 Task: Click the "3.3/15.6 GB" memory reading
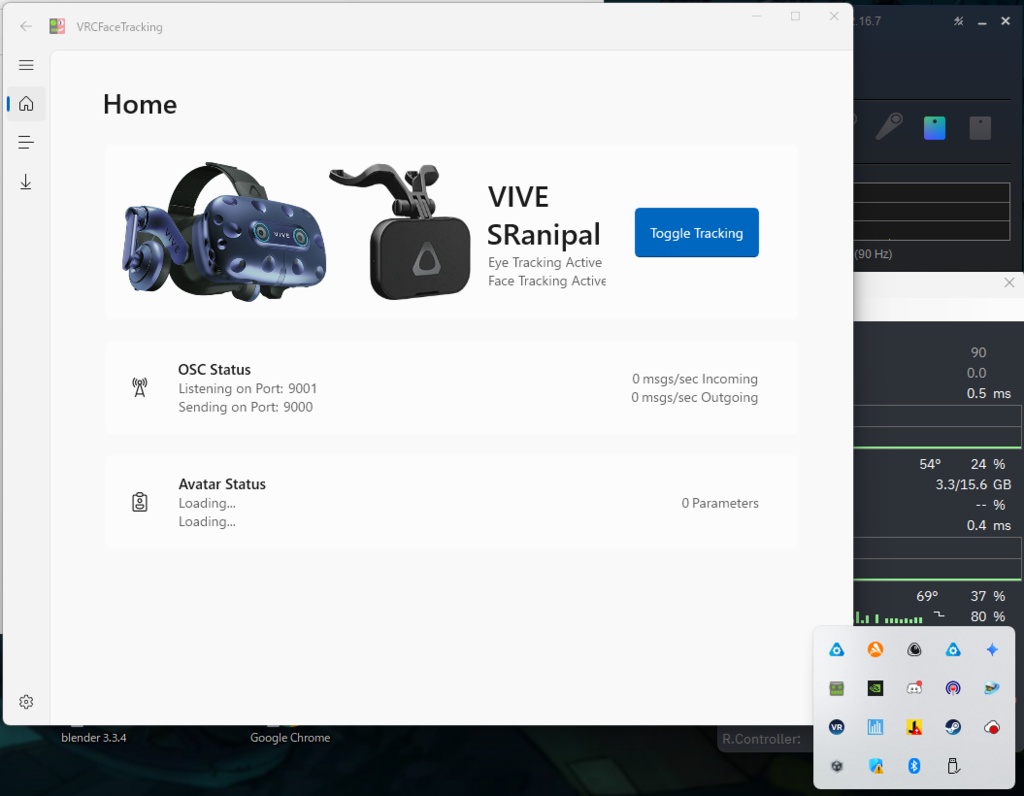(x=973, y=485)
